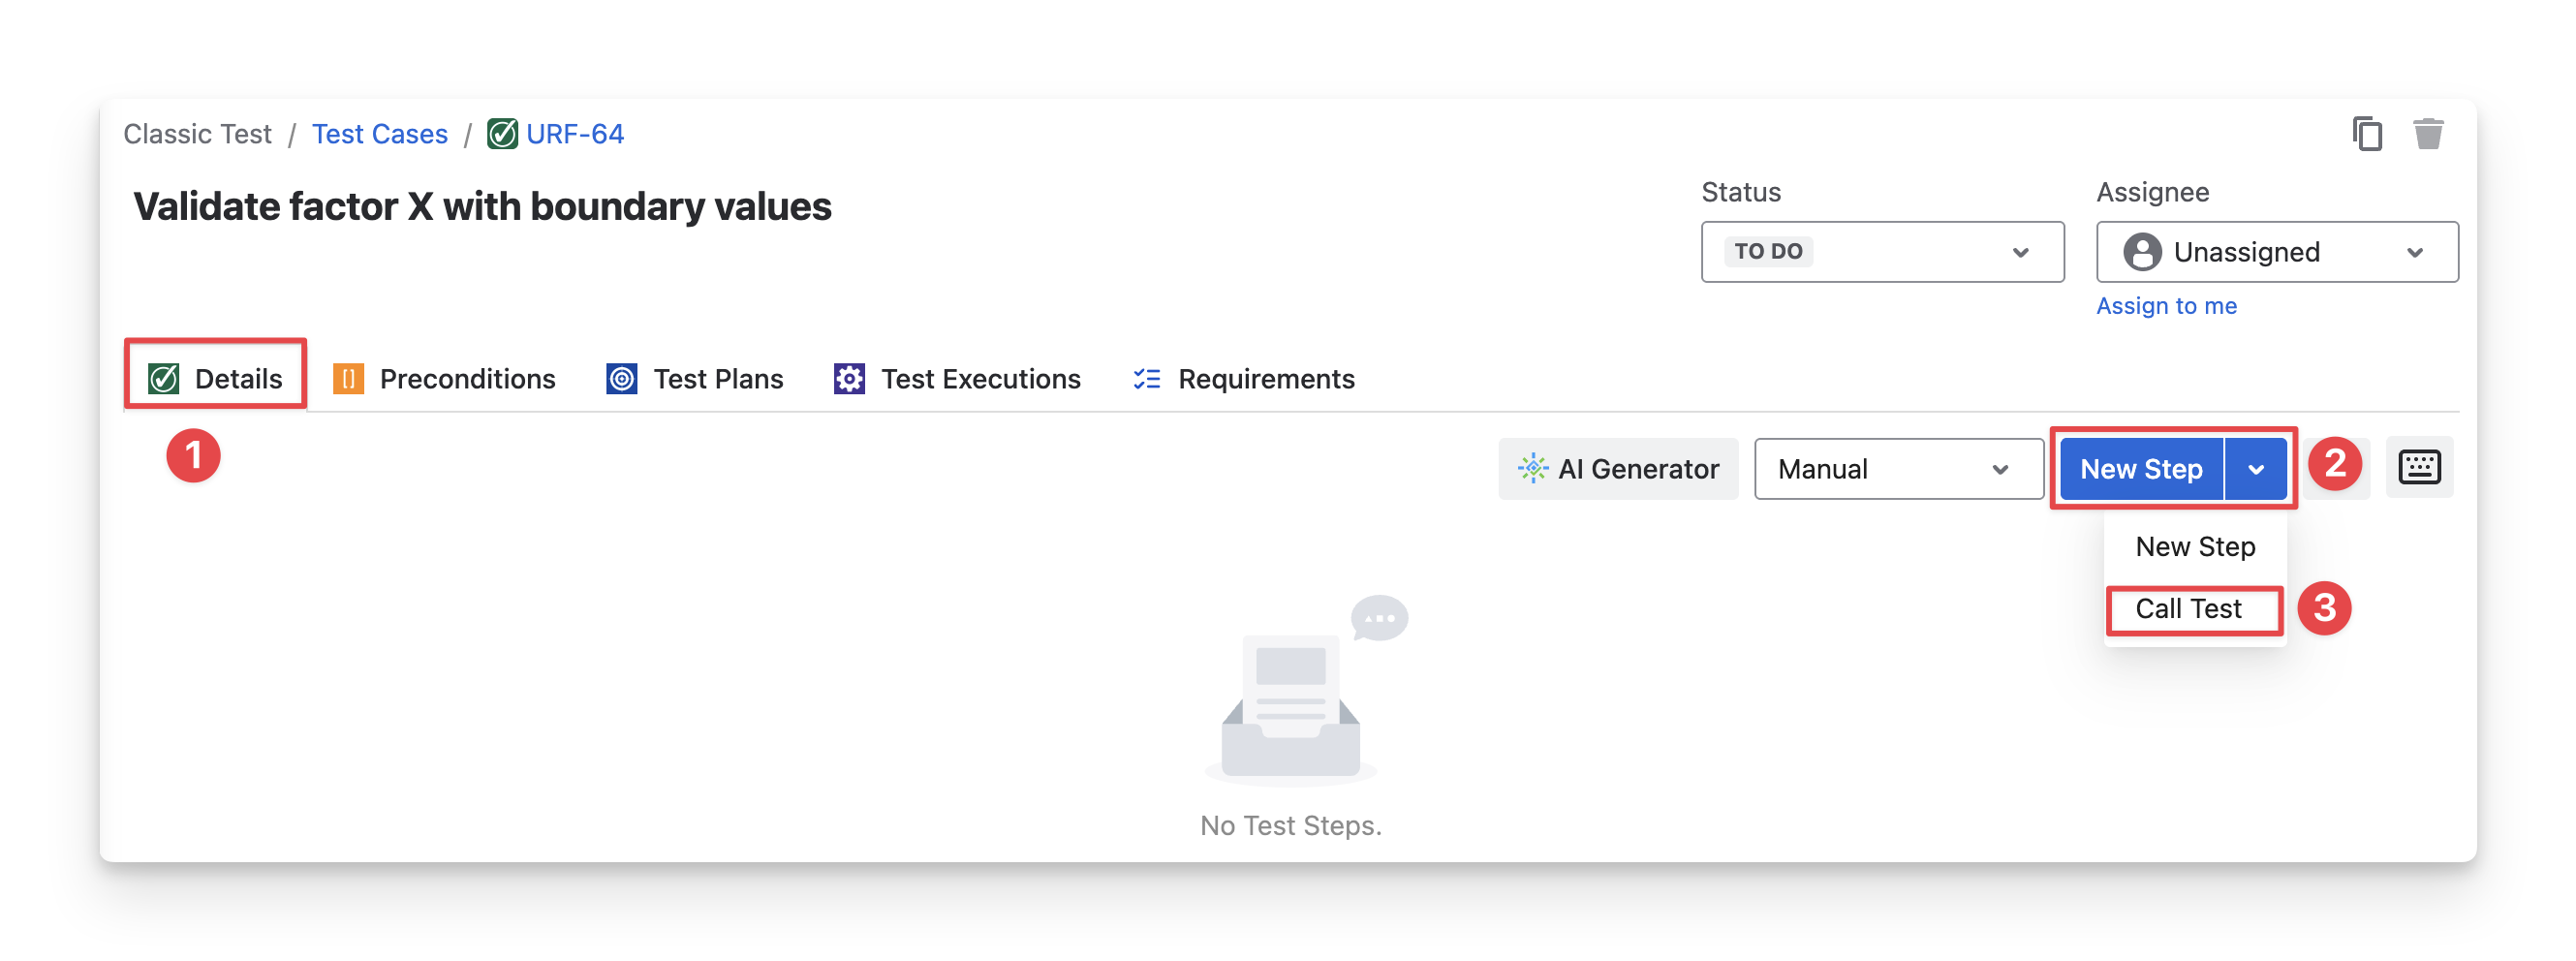Open the Status TO DO dropdown
Screen dimensions: 2576x961
click(1881, 252)
